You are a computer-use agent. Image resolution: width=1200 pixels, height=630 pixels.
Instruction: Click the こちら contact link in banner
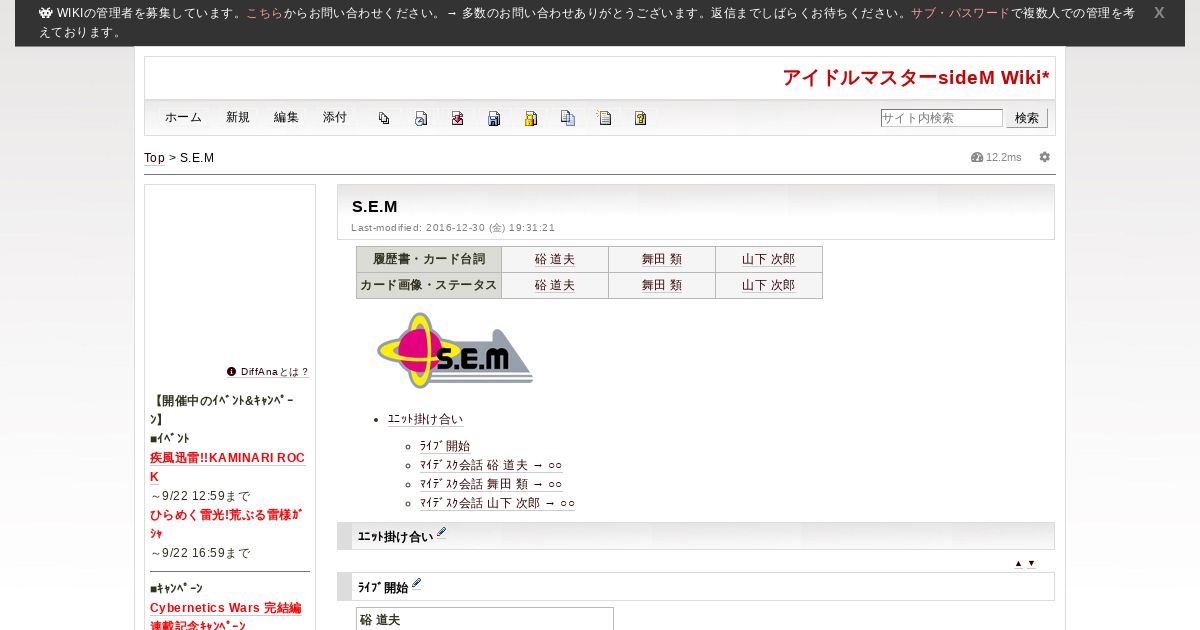tap(264, 13)
